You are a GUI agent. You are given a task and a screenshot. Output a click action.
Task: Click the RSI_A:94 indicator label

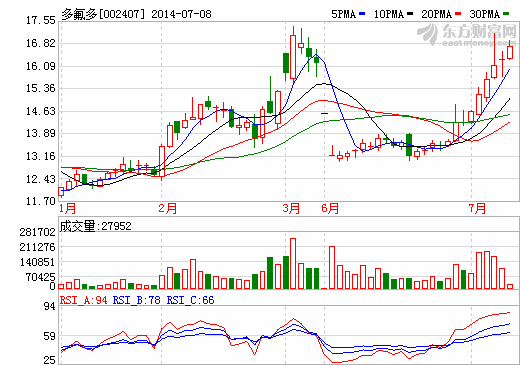pyautogui.click(x=84, y=300)
